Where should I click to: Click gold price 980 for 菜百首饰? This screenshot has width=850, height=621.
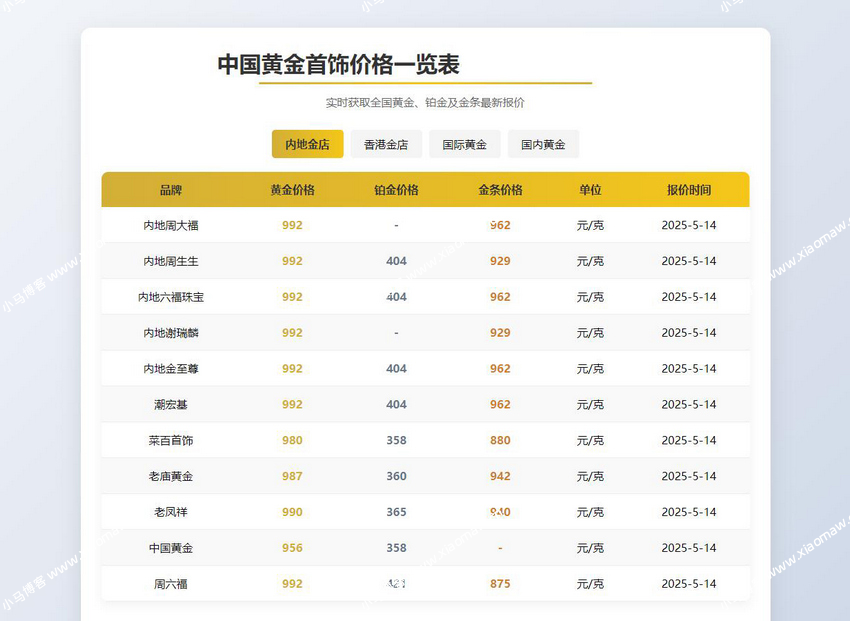point(292,441)
